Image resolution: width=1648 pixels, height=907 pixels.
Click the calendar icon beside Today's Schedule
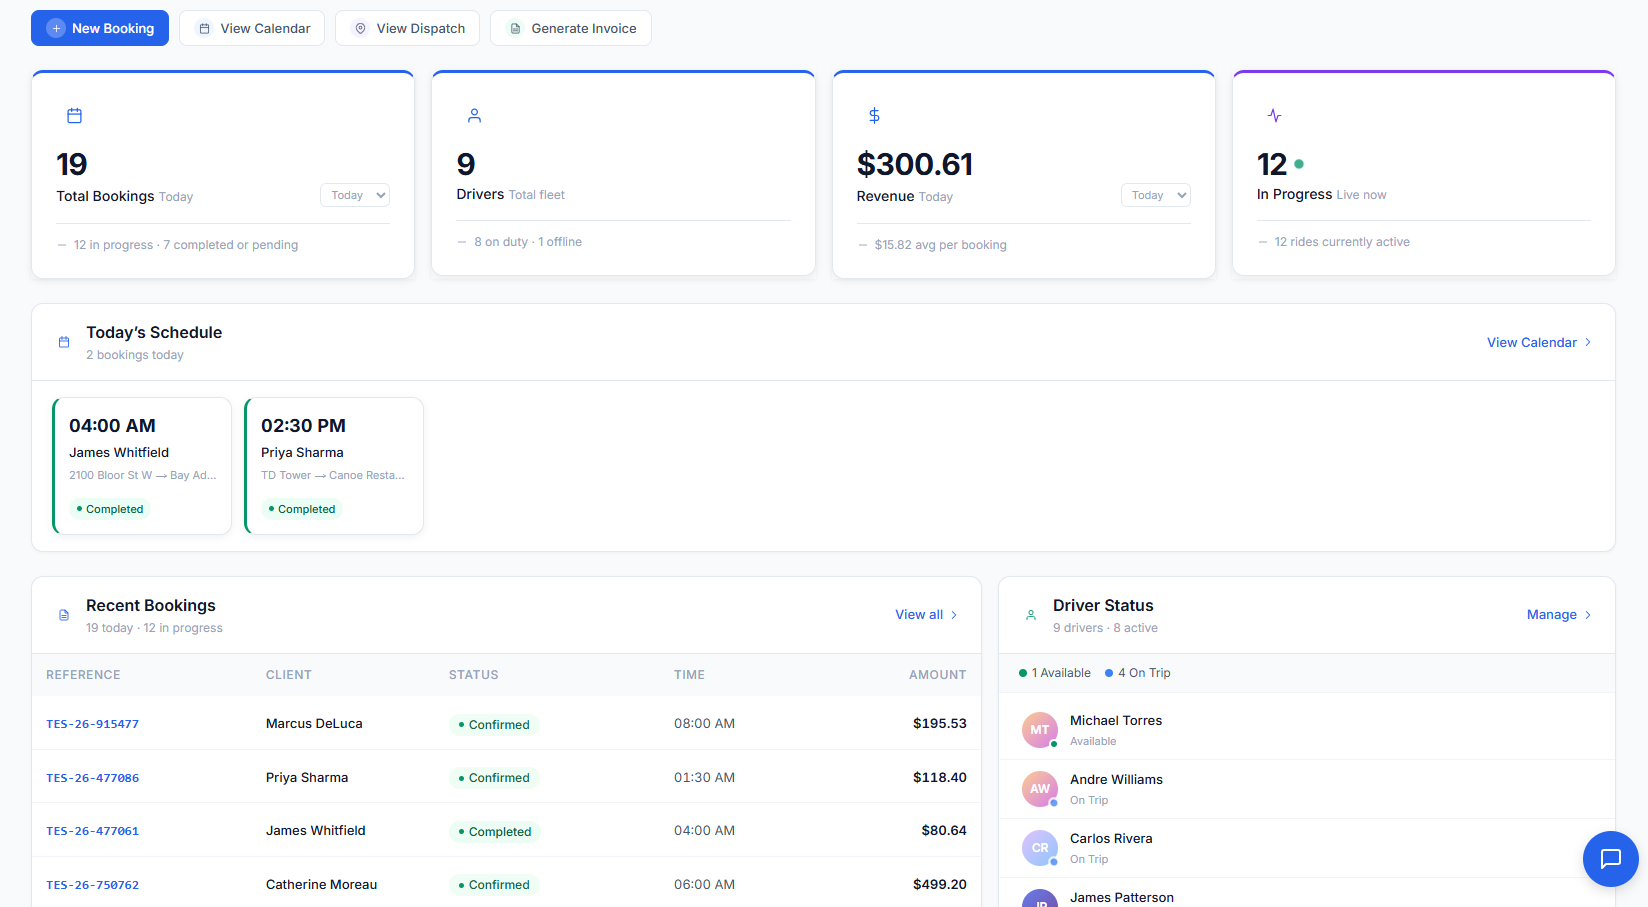(x=63, y=342)
